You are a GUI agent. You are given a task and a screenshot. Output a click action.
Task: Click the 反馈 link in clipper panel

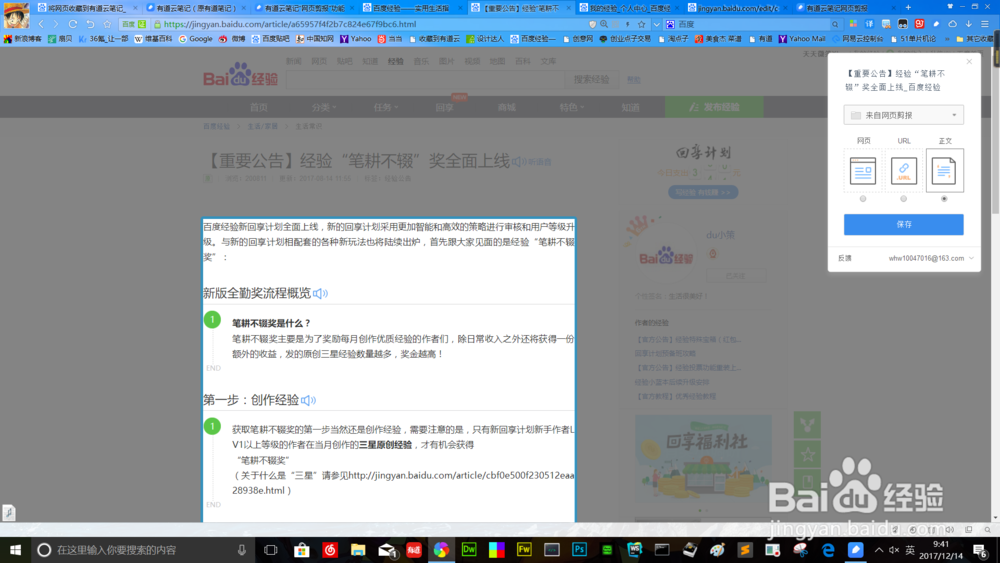pos(844,258)
